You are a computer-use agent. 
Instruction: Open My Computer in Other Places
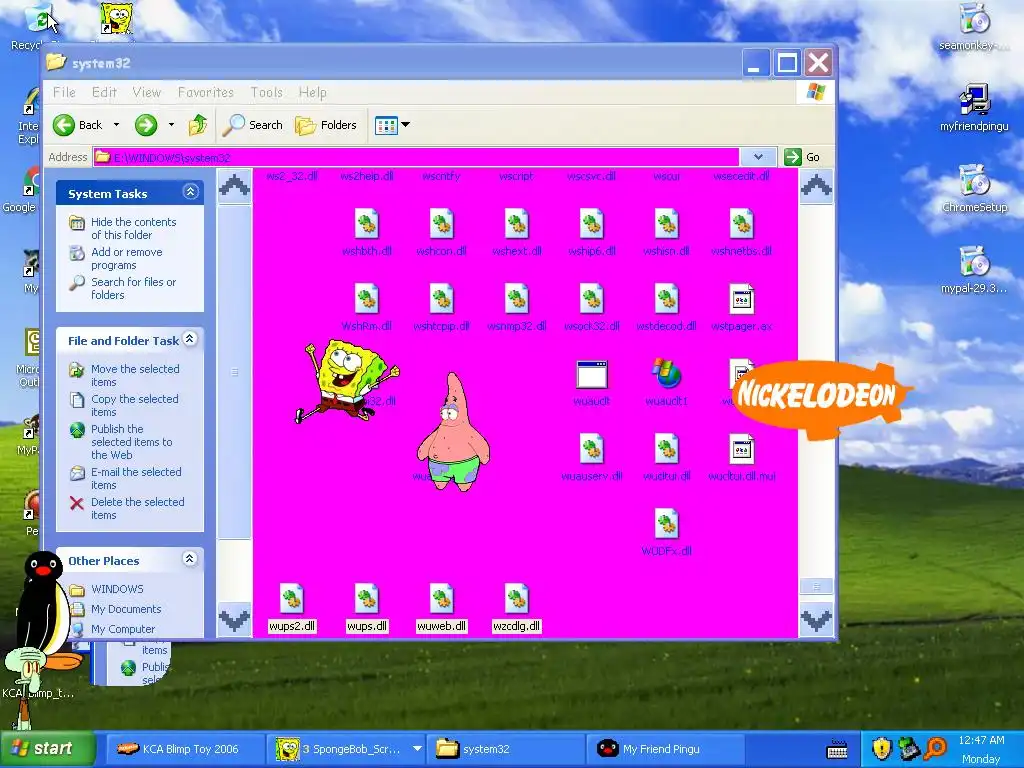123,629
